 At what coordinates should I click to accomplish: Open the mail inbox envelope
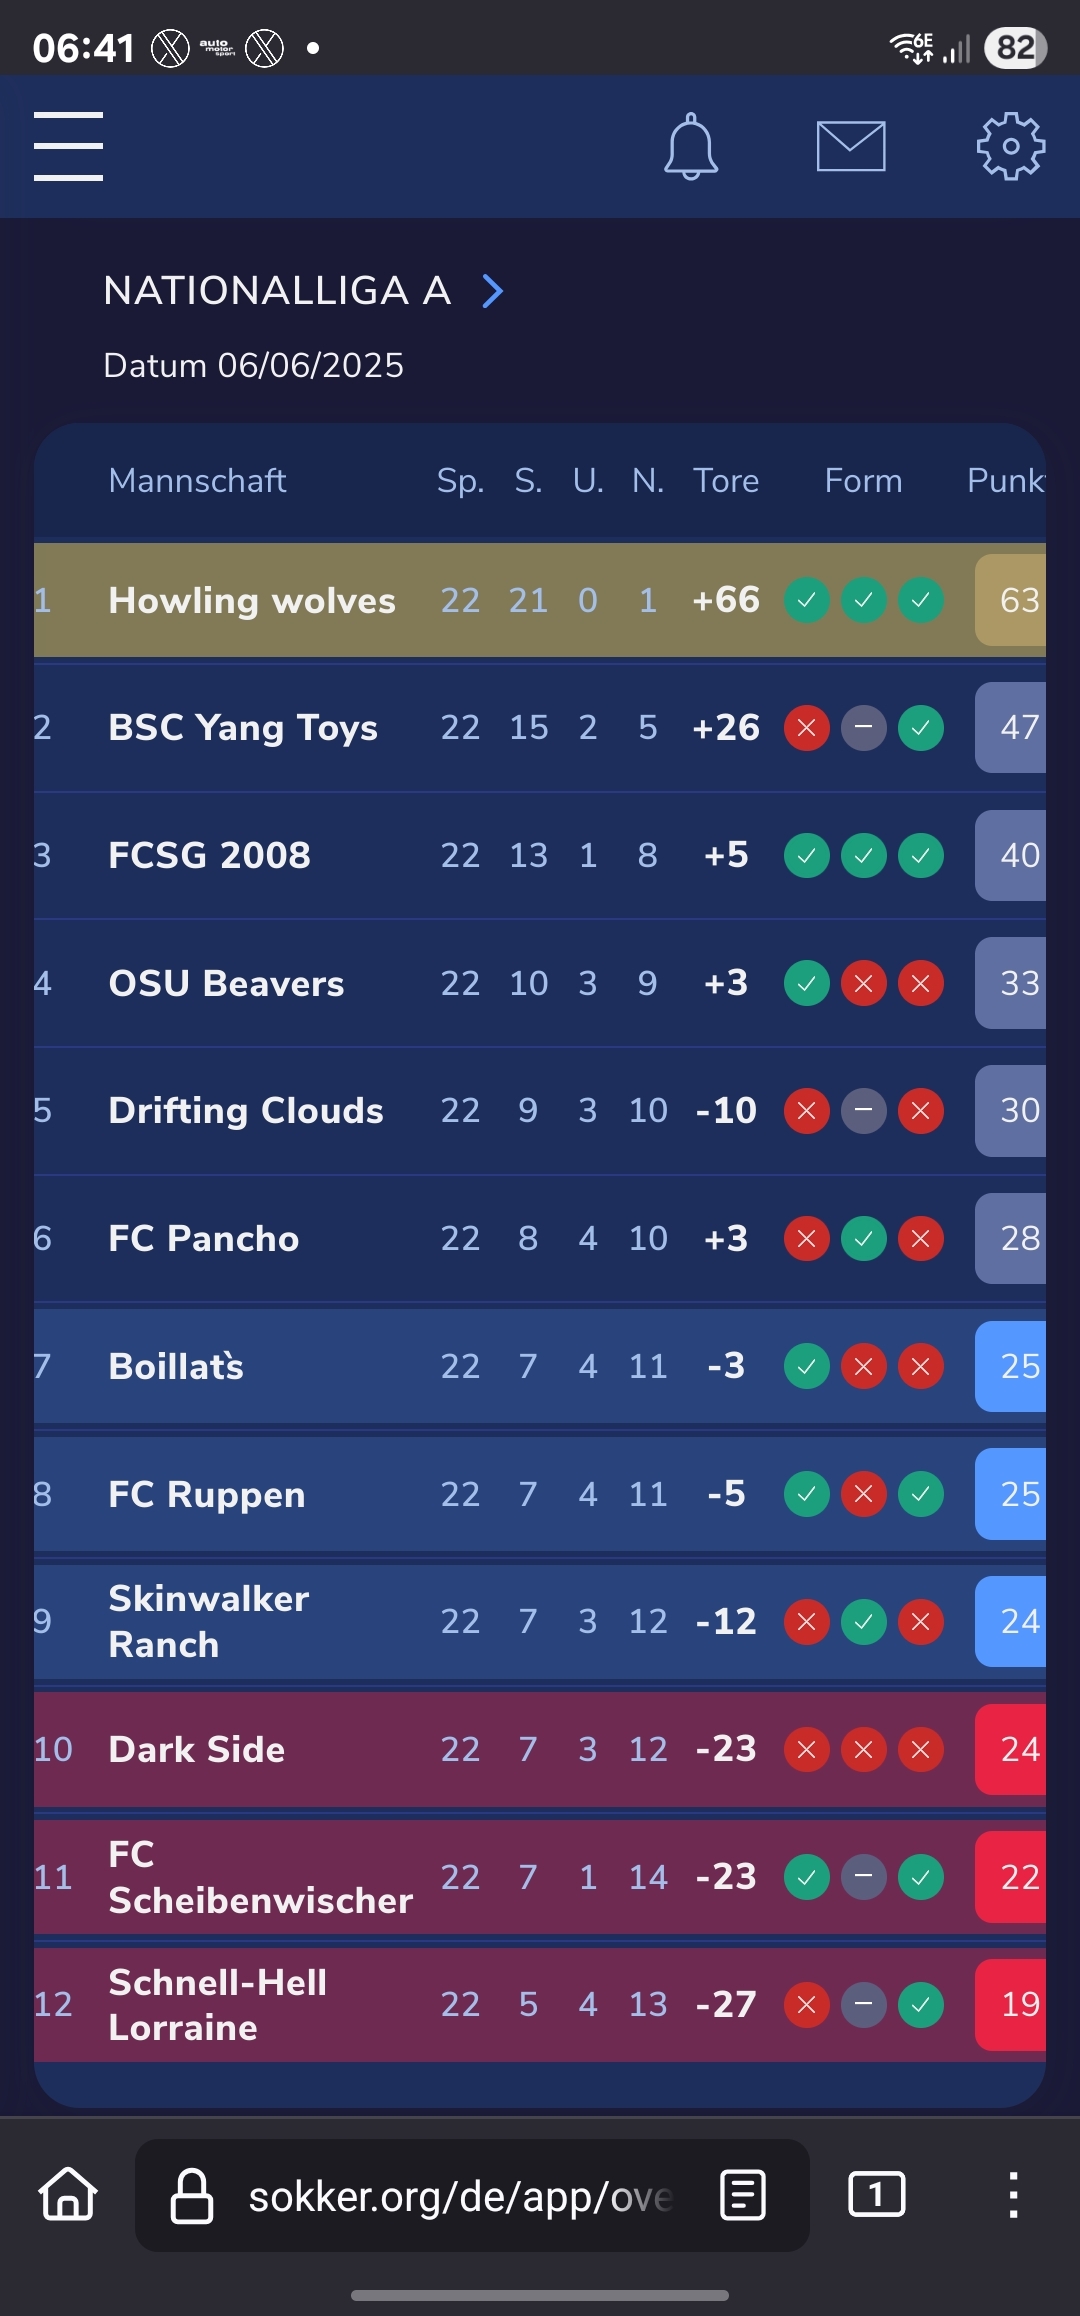click(x=851, y=147)
